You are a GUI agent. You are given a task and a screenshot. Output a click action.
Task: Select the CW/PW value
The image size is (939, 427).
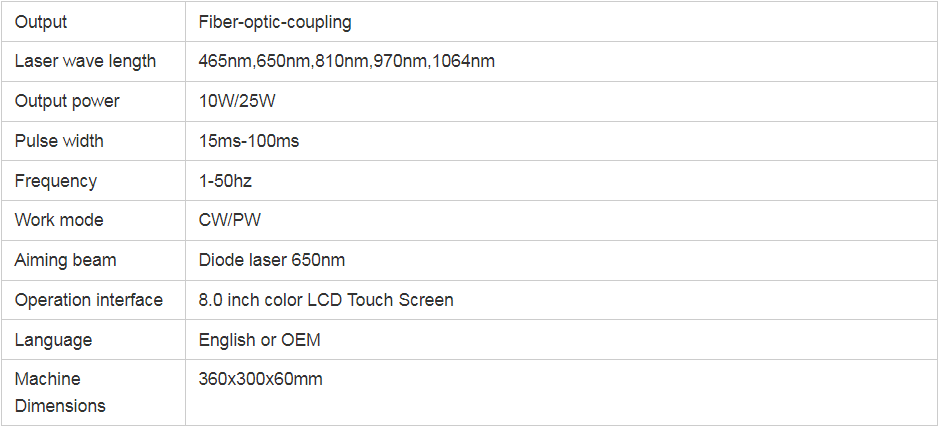(x=230, y=220)
